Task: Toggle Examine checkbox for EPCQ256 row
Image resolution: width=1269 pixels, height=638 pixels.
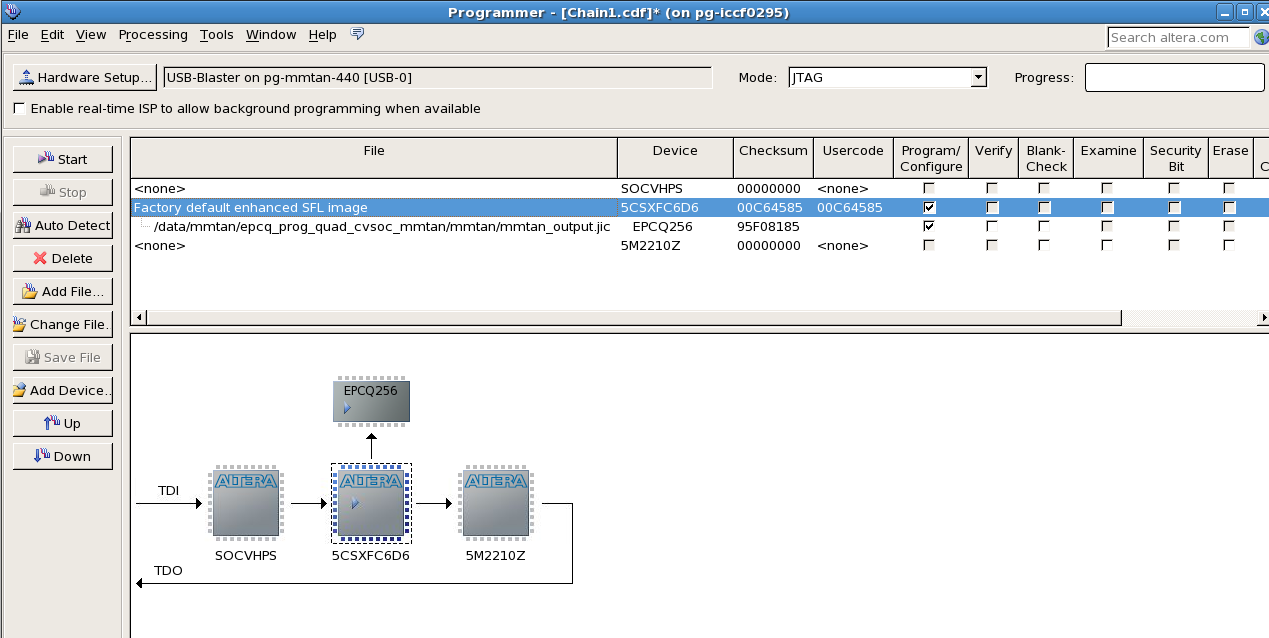Action: click(x=1107, y=226)
